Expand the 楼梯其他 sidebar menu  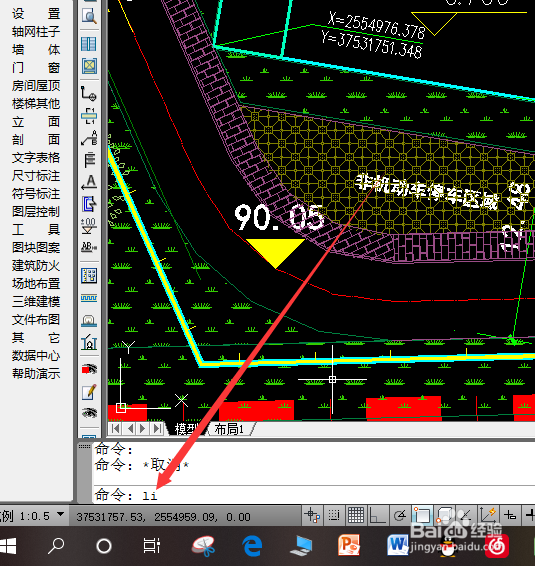pyautogui.click(x=36, y=104)
